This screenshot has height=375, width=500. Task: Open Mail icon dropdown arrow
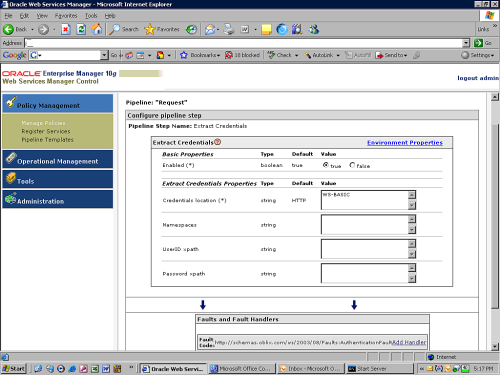[218, 30]
